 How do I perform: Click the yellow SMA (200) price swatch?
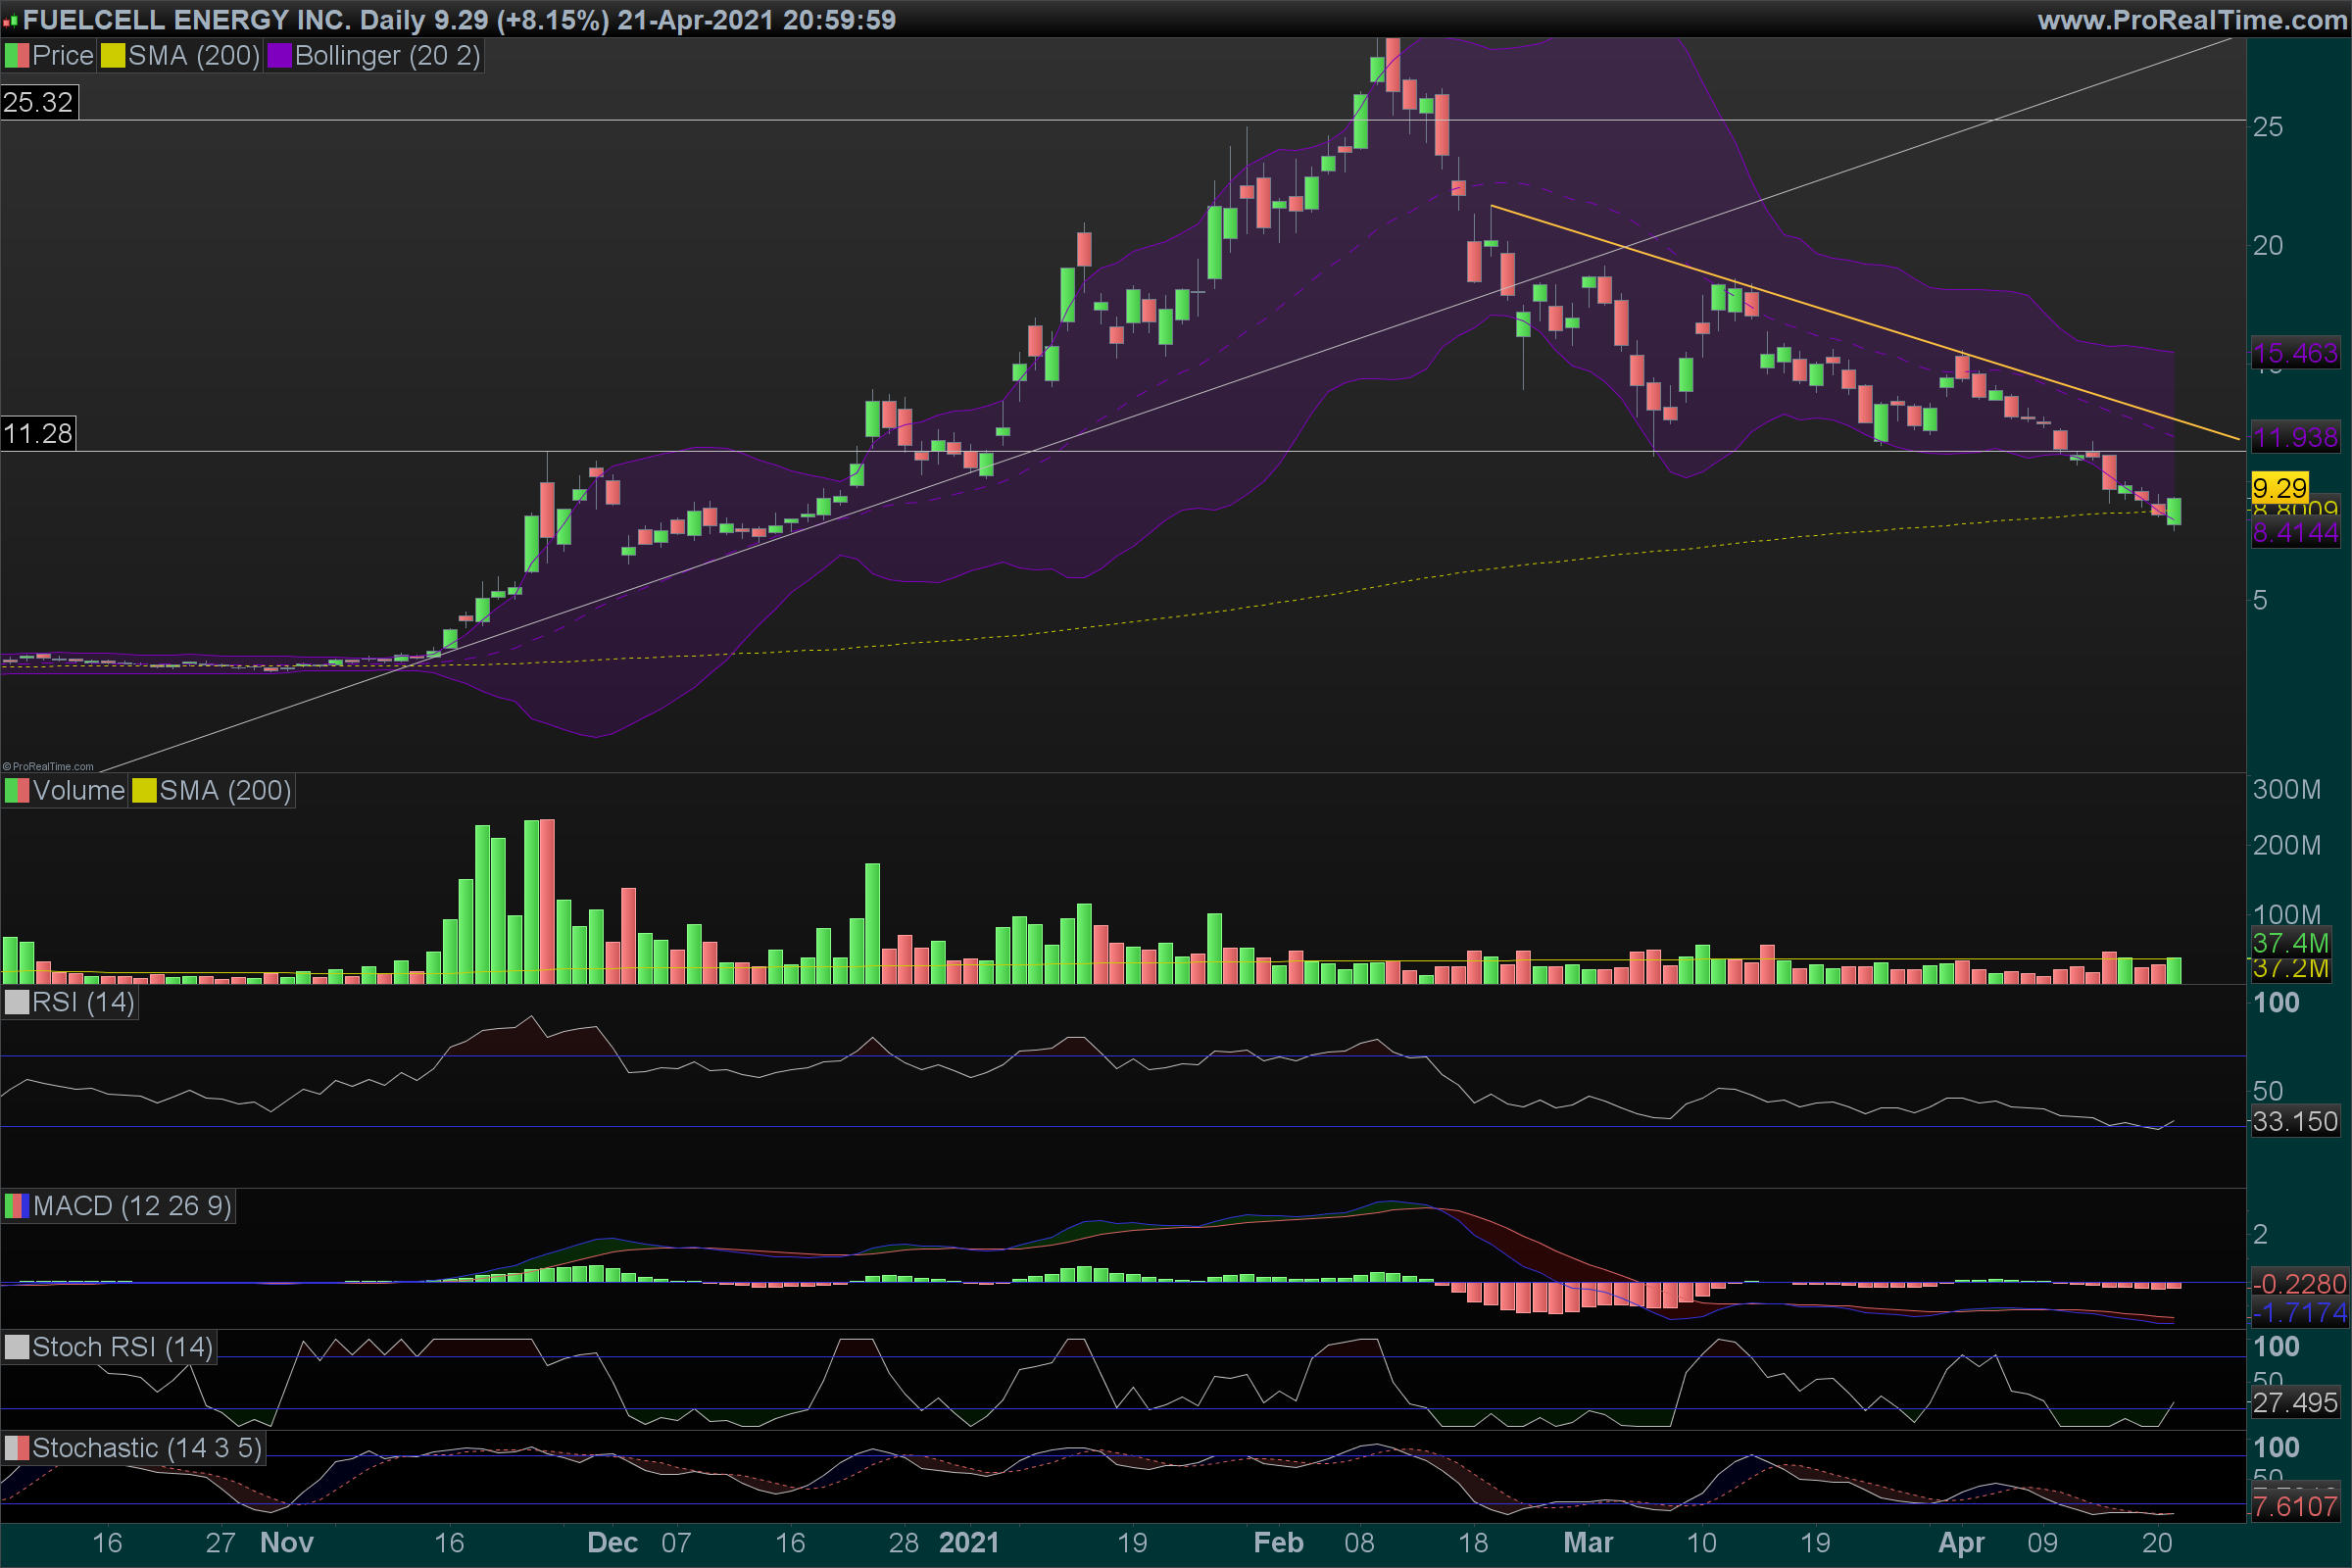pyautogui.click(x=112, y=56)
